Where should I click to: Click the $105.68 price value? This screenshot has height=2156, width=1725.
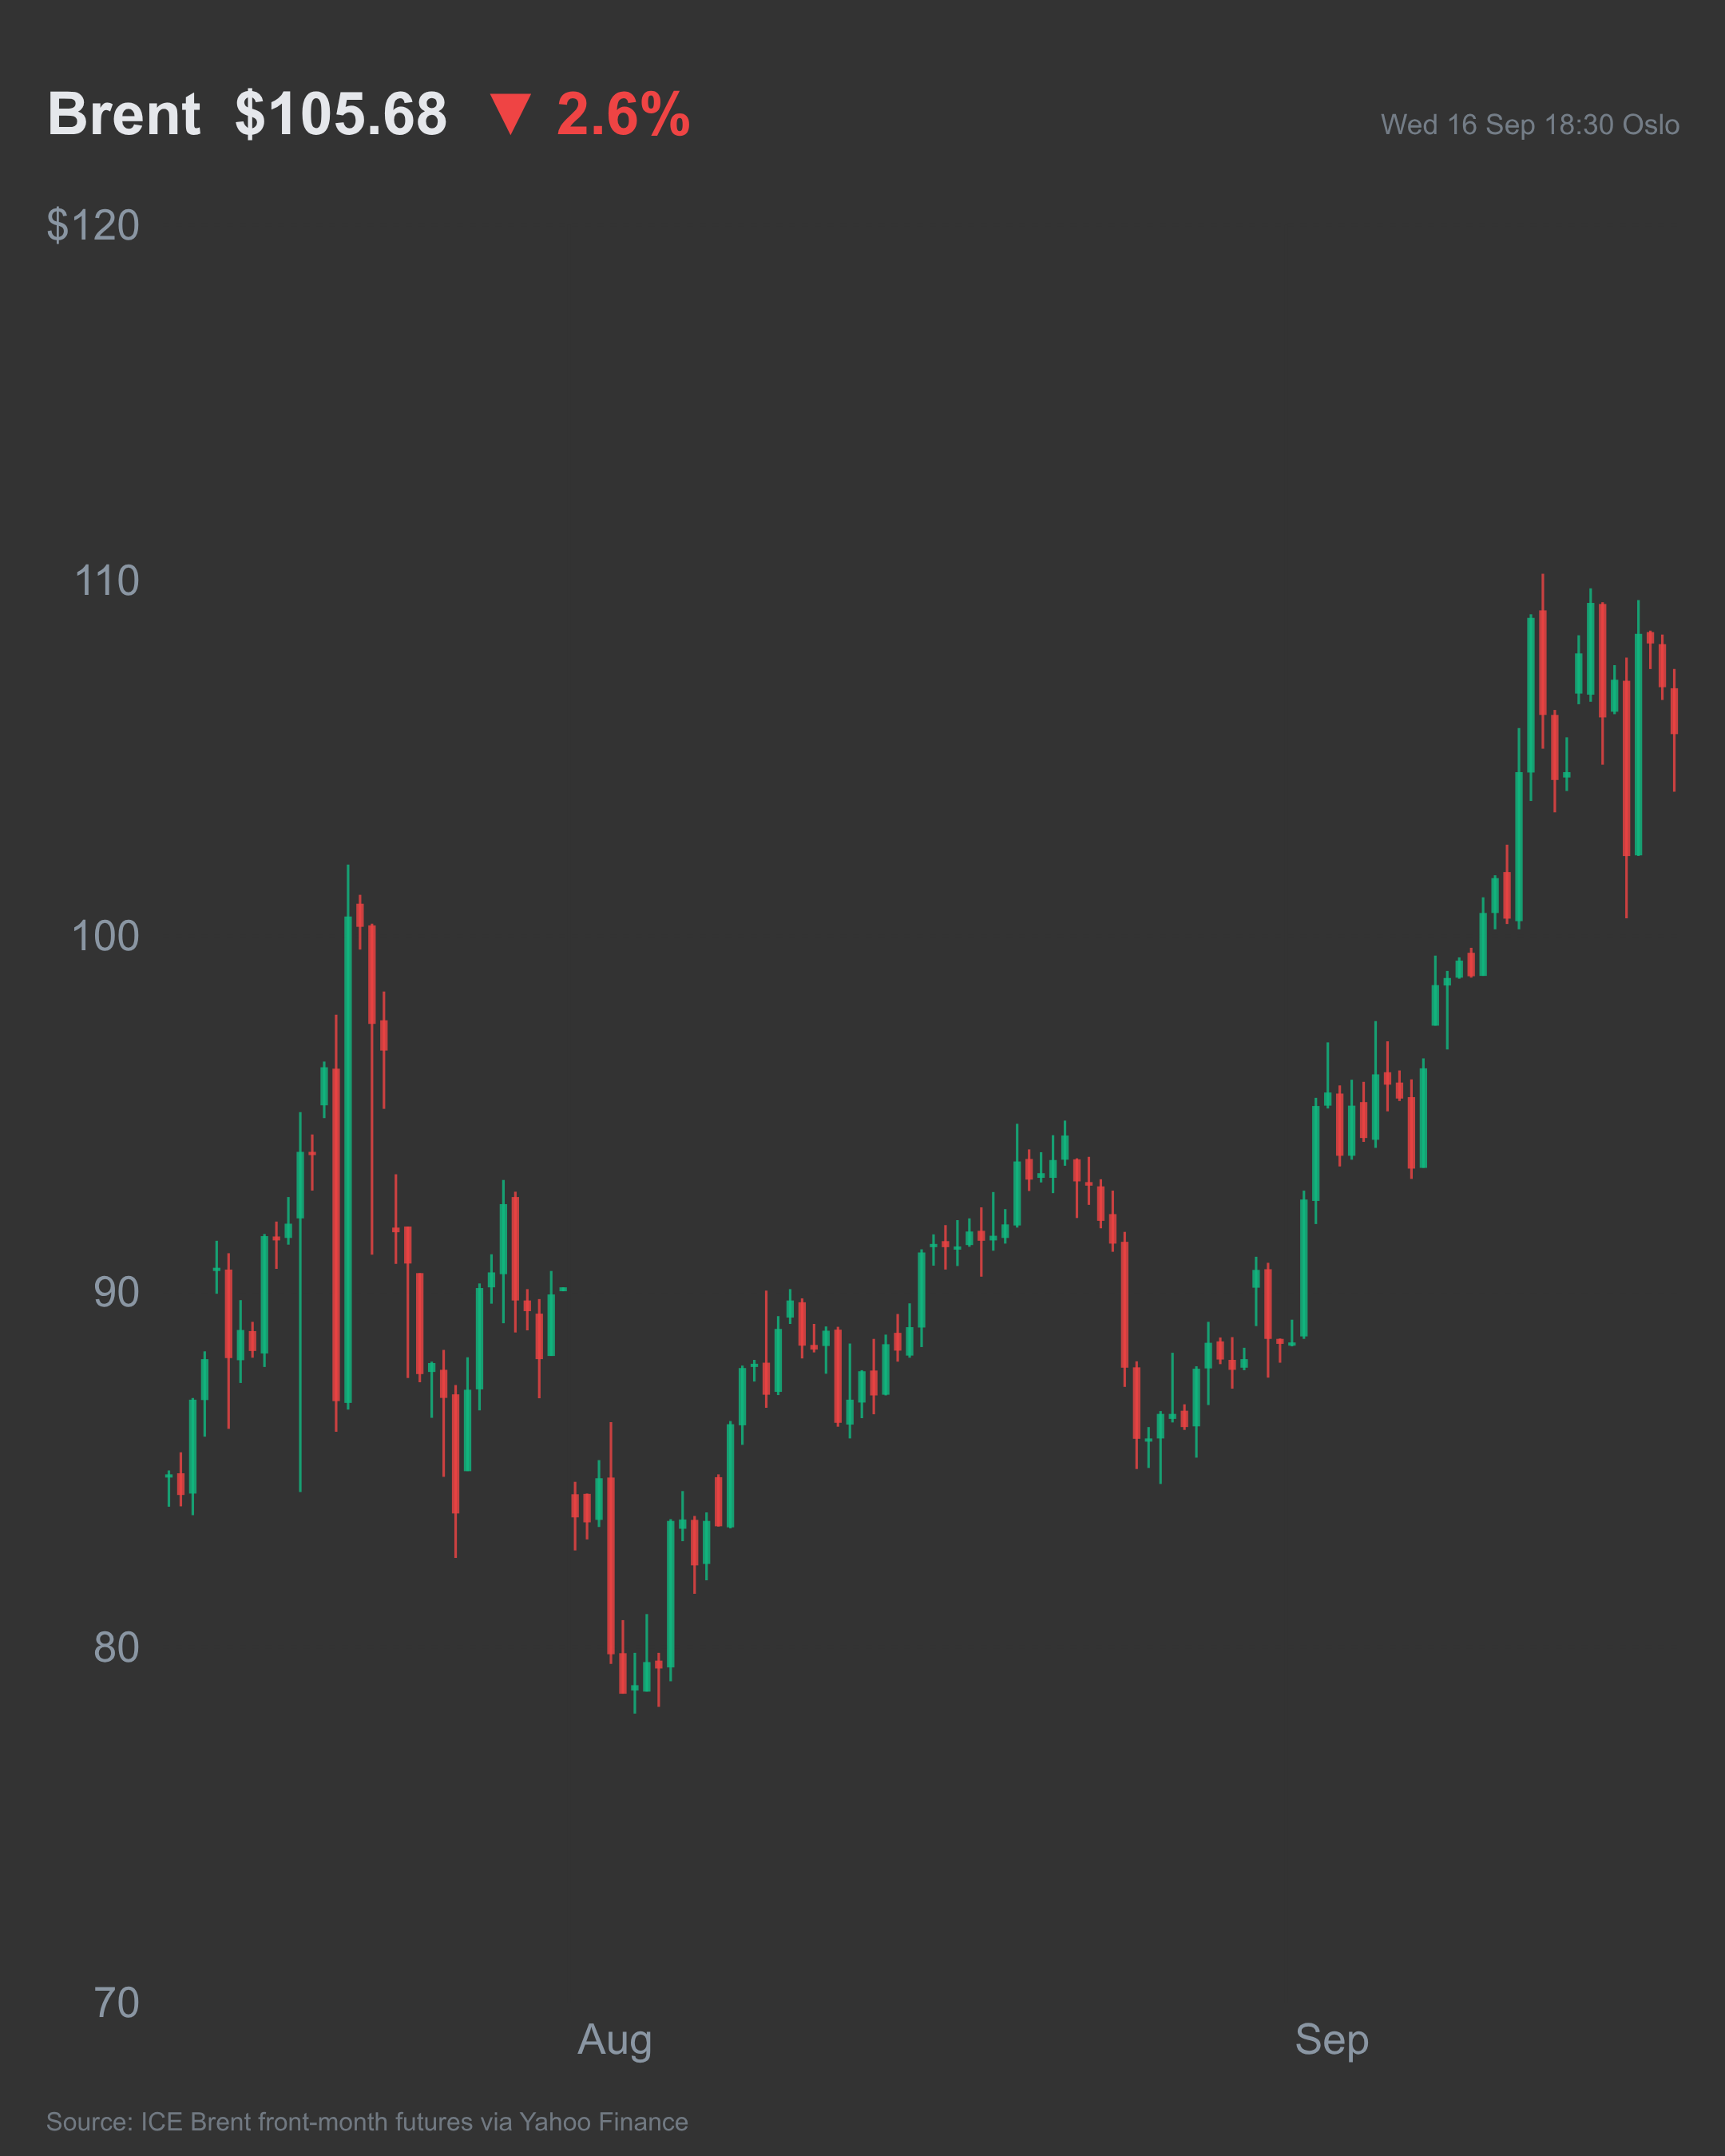[341, 114]
